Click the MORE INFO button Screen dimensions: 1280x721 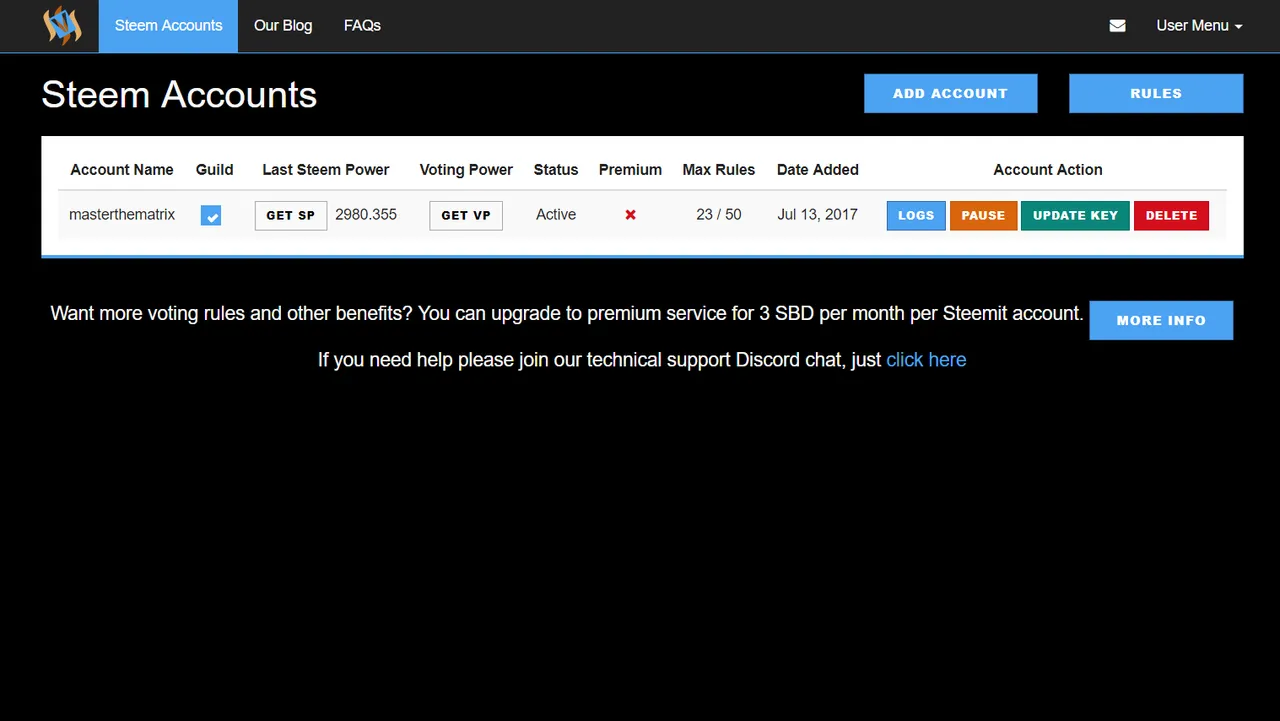[x=1161, y=320]
